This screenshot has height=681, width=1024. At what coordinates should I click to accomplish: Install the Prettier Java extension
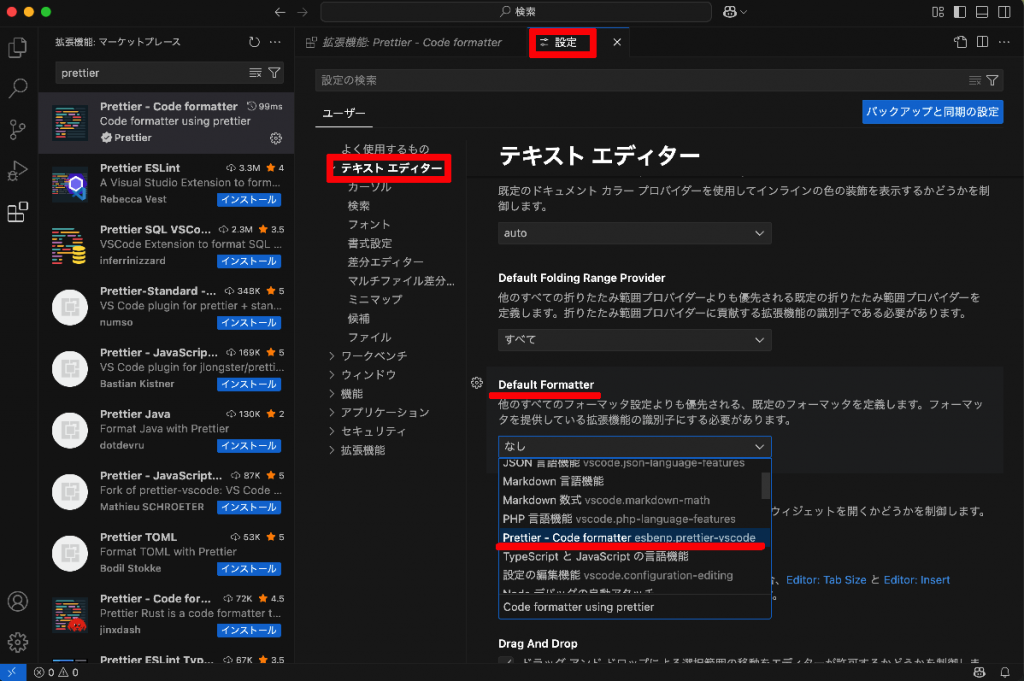[x=249, y=446]
